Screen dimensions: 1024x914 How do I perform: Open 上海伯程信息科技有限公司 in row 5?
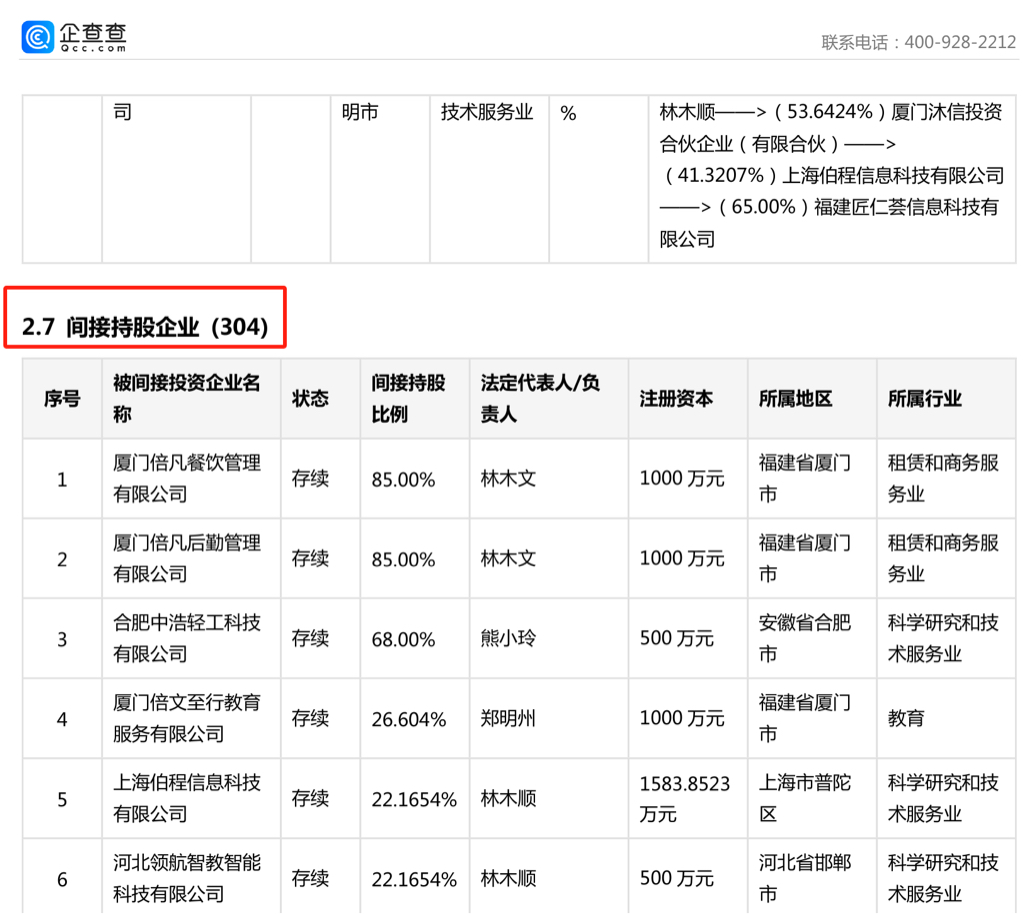[187, 798]
